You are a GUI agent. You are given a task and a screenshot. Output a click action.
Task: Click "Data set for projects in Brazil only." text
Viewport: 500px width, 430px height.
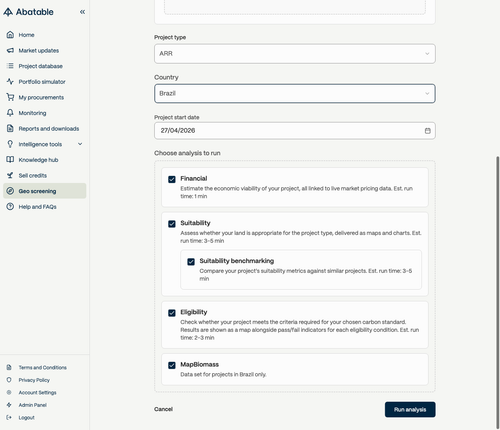[x=223, y=374]
